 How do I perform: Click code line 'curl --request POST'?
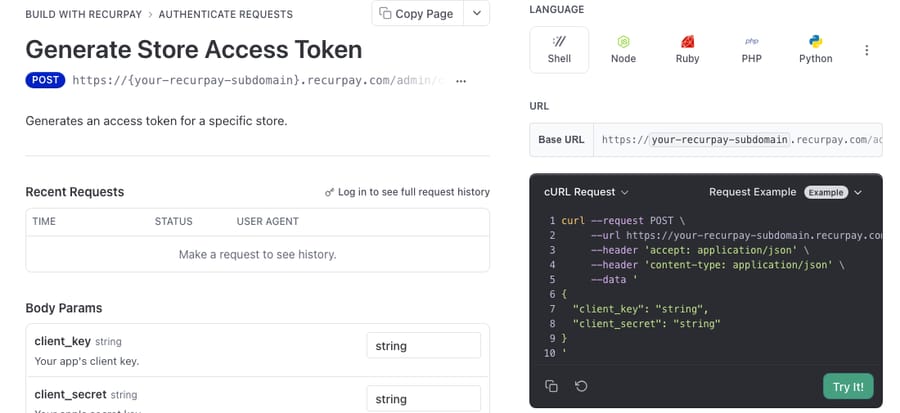623,221
